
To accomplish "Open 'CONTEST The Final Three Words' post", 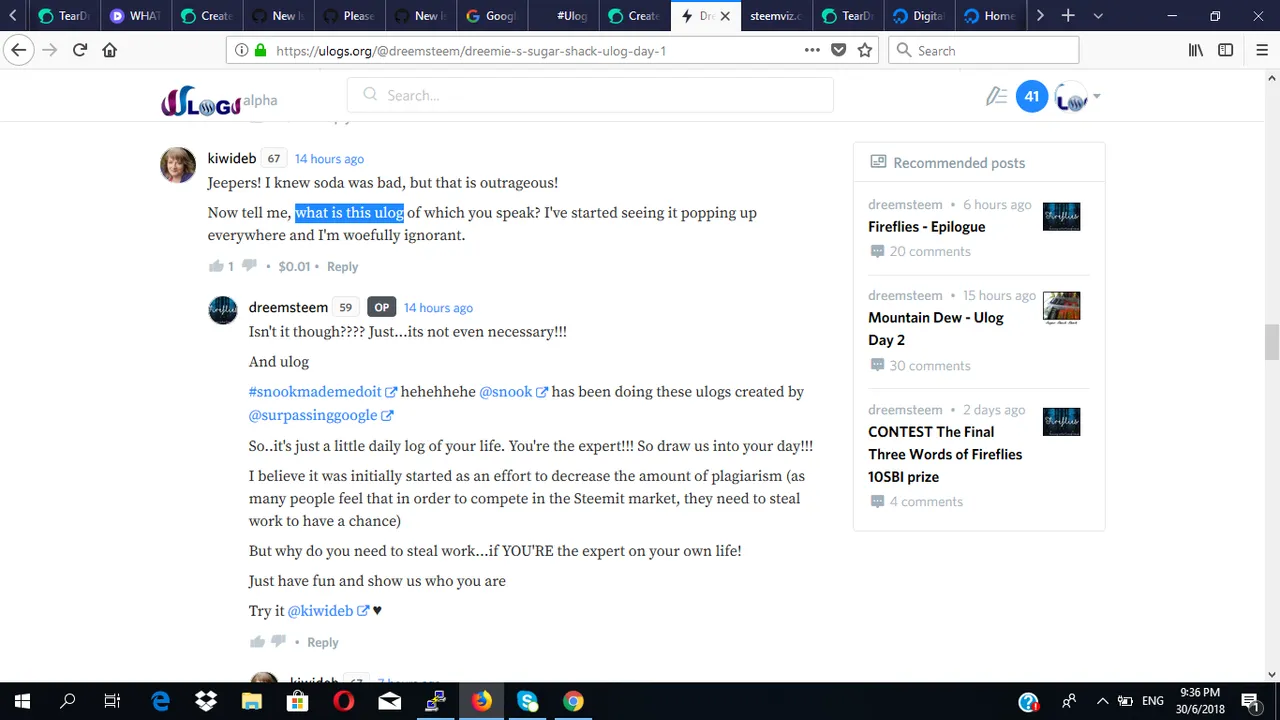I will pyautogui.click(x=945, y=454).
